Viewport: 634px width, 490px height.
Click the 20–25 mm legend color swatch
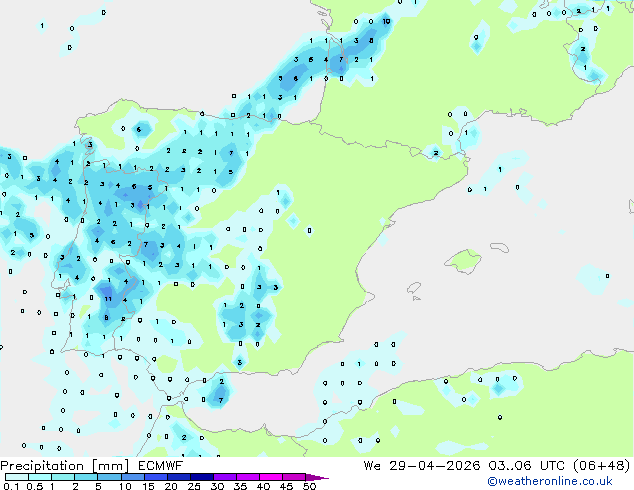pyautogui.click(x=178, y=477)
